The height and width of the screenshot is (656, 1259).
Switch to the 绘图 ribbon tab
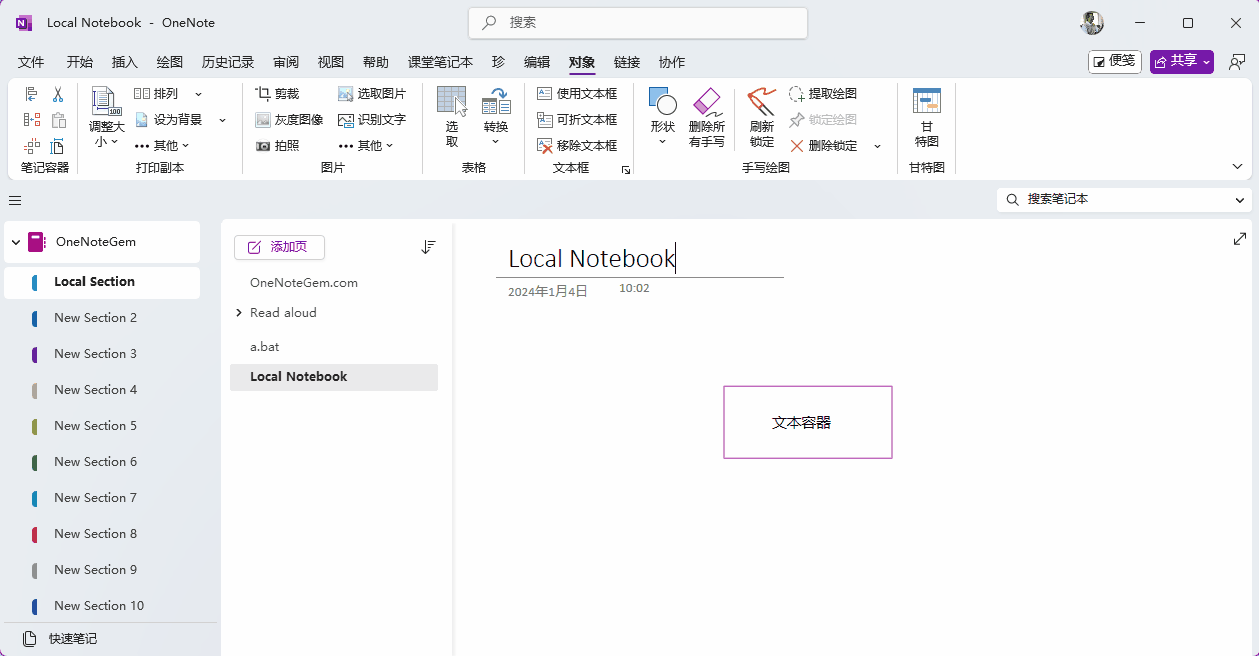[x=170, y=62]
